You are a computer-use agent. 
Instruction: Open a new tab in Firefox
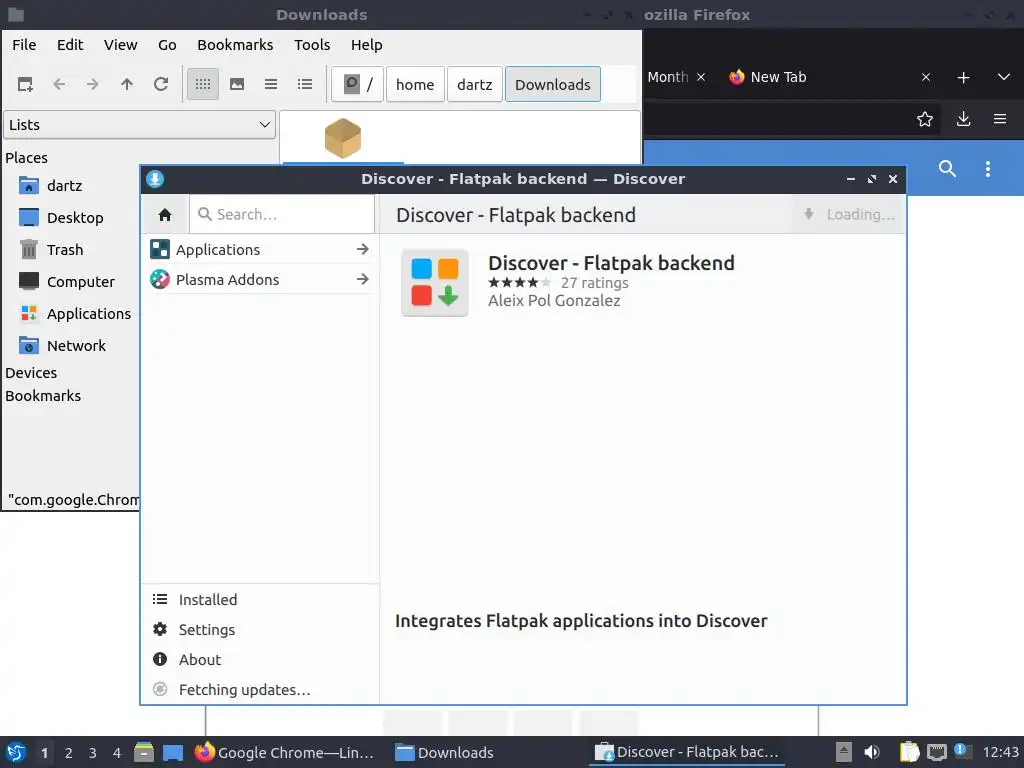(963, 78)
